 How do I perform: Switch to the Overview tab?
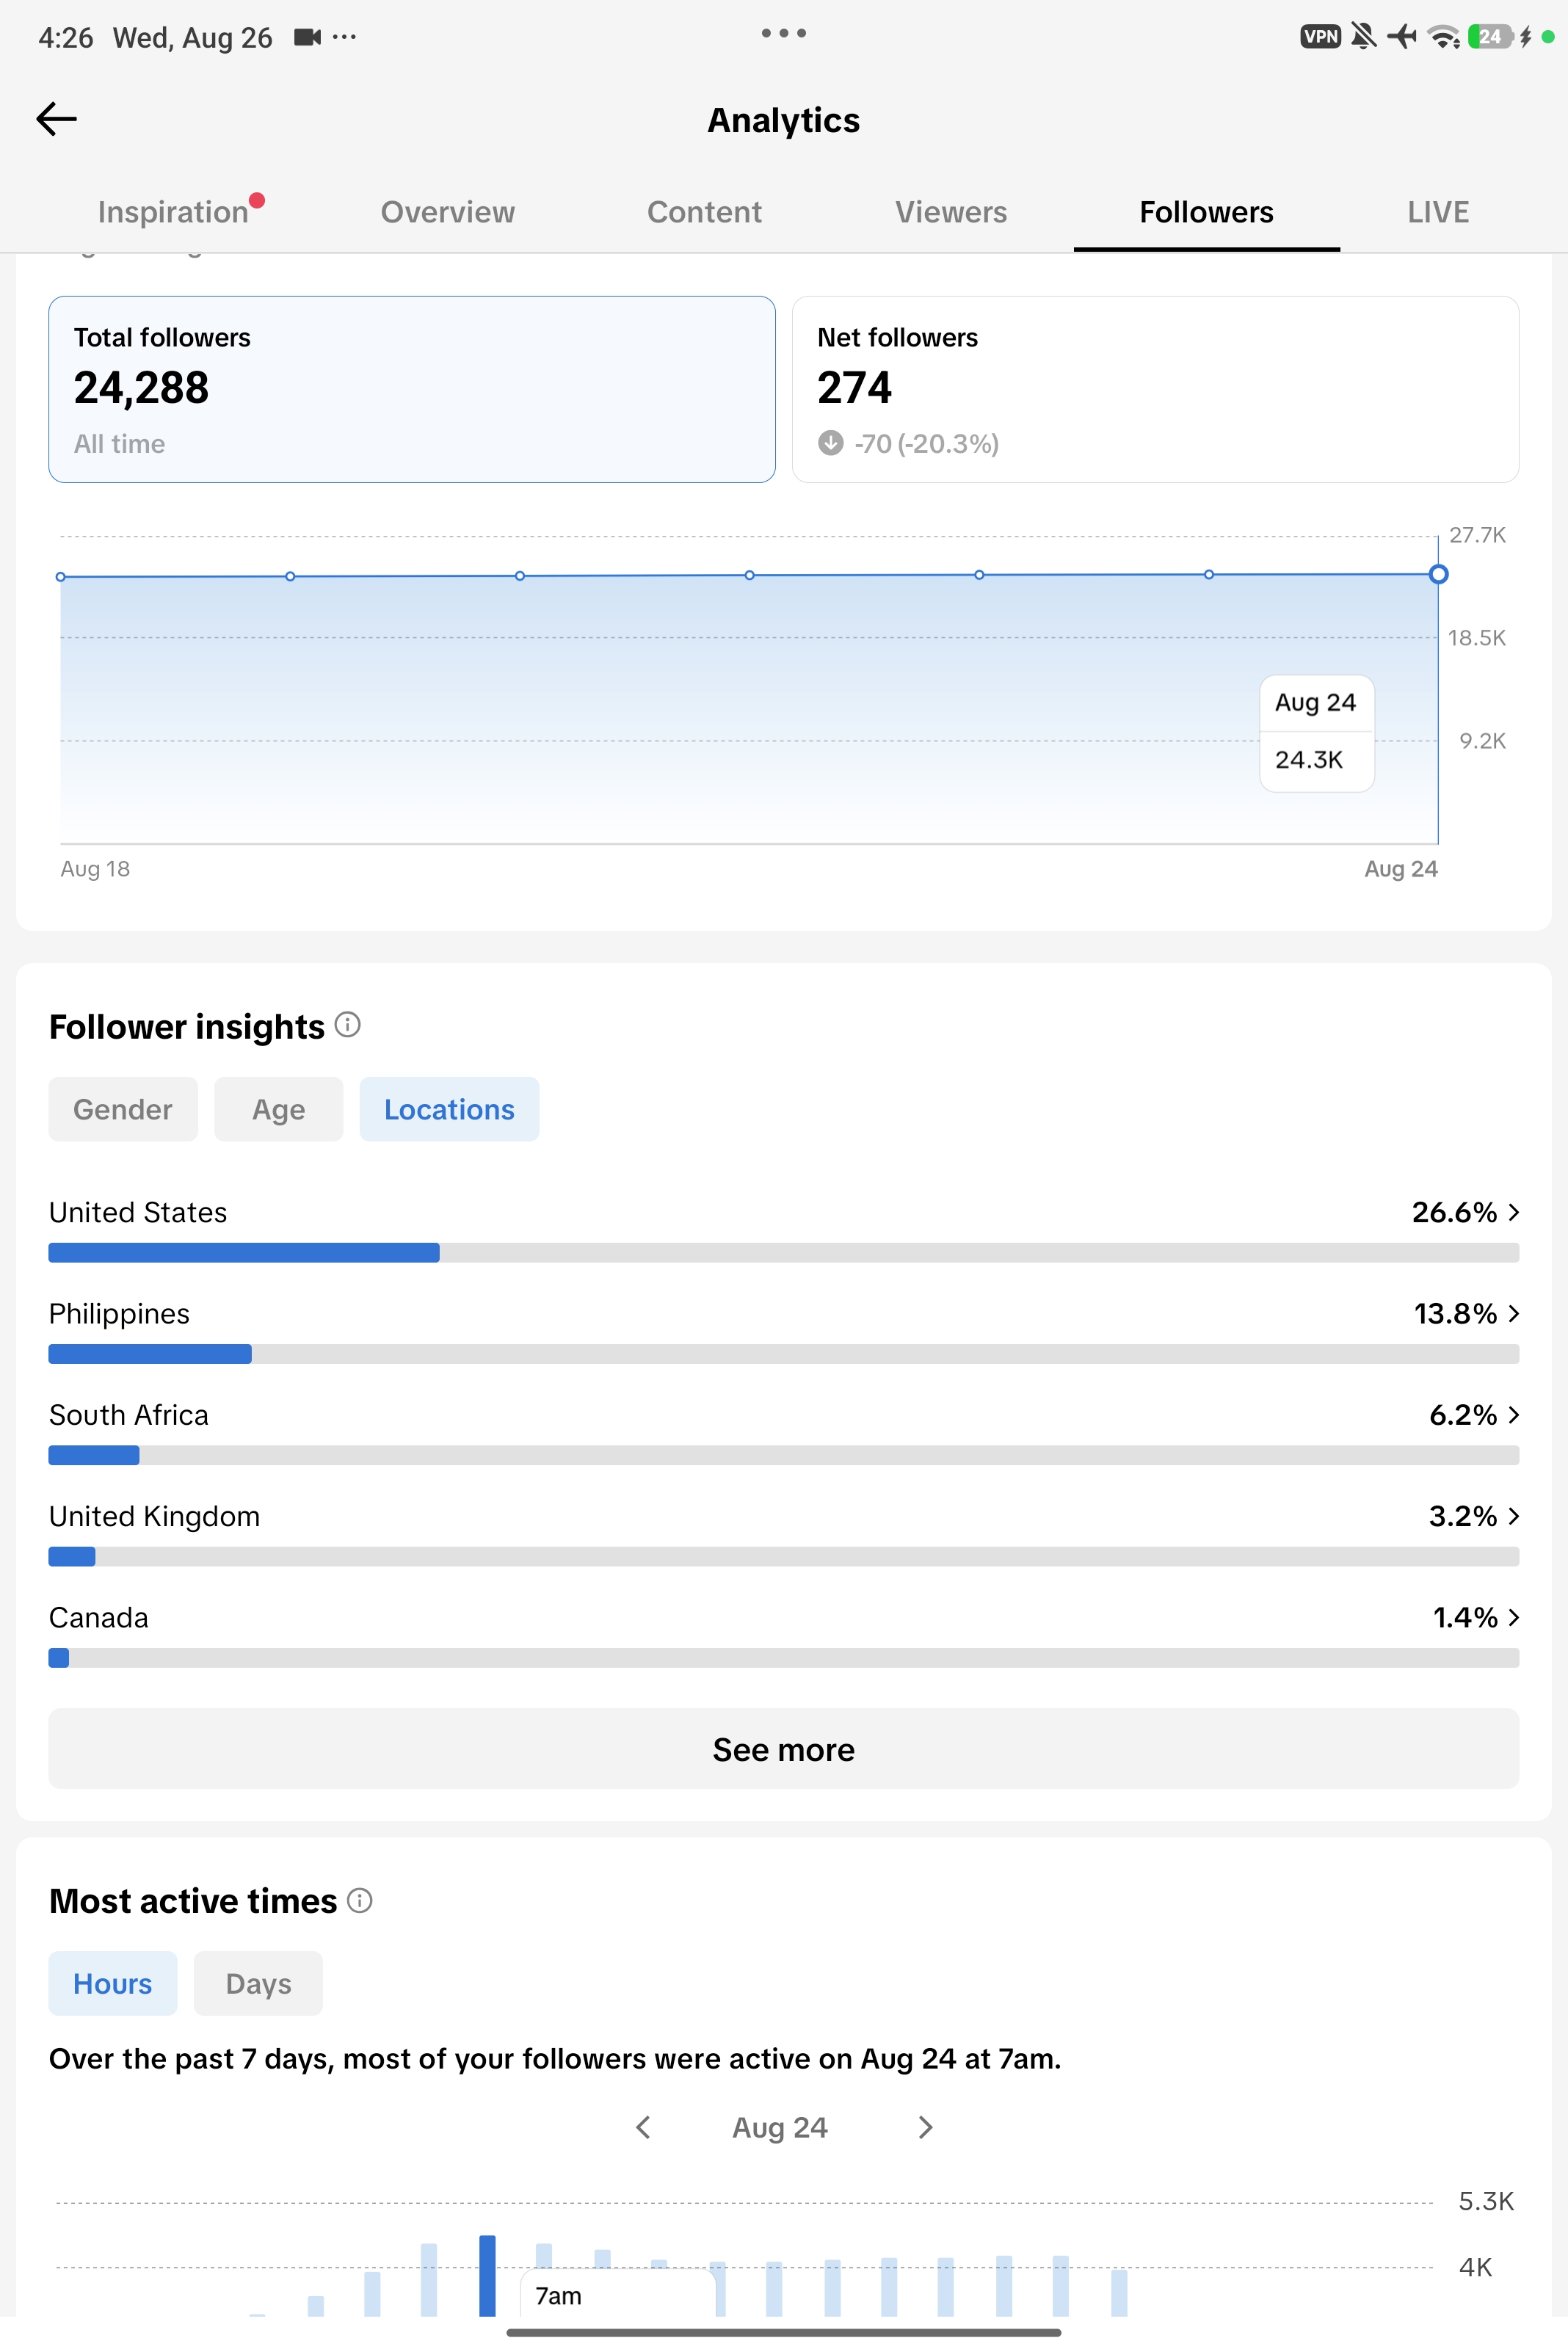(447, 212)
